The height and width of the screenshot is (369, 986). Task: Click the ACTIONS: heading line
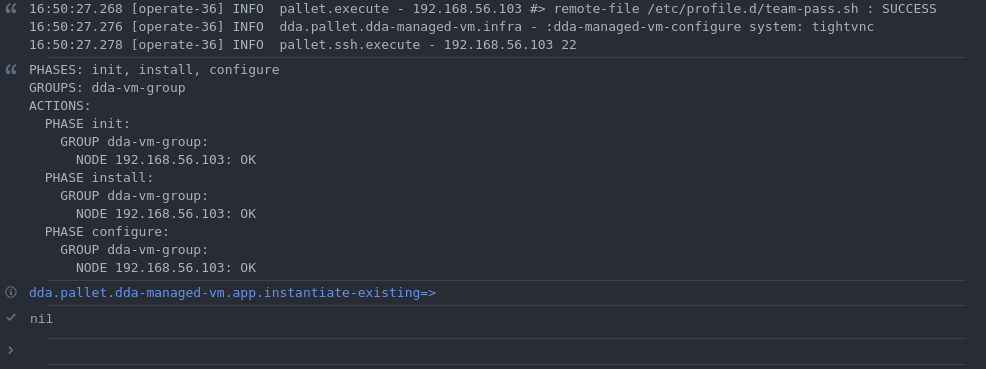pyautogui.click(x=60, y=106)
